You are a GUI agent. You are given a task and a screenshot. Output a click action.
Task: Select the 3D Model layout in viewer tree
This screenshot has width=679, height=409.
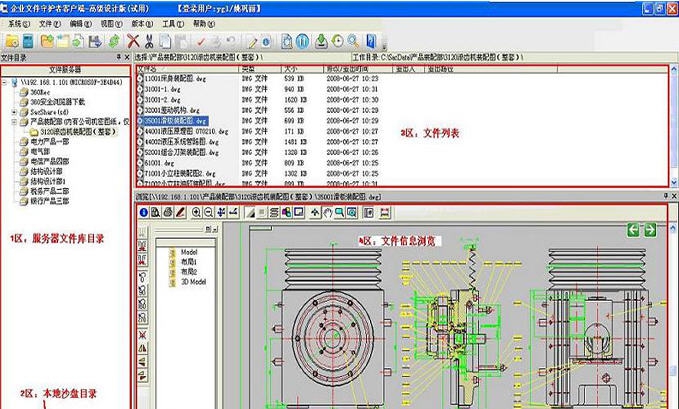point(193,282)
